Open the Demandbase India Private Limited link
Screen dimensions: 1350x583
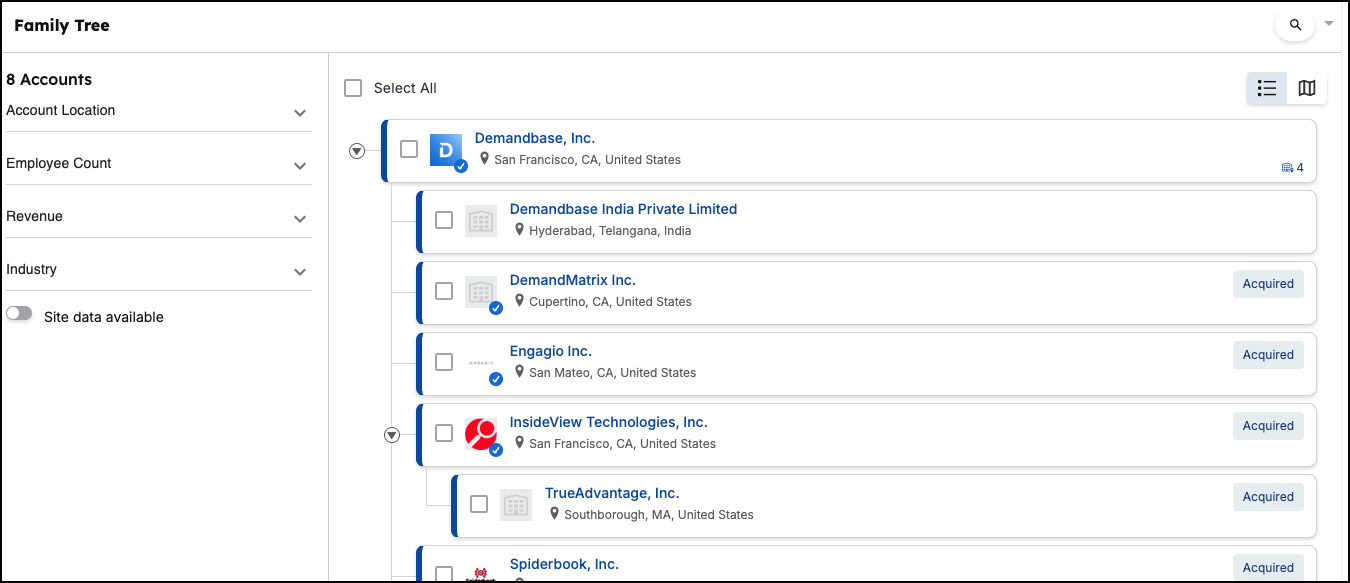pos(623,209)
